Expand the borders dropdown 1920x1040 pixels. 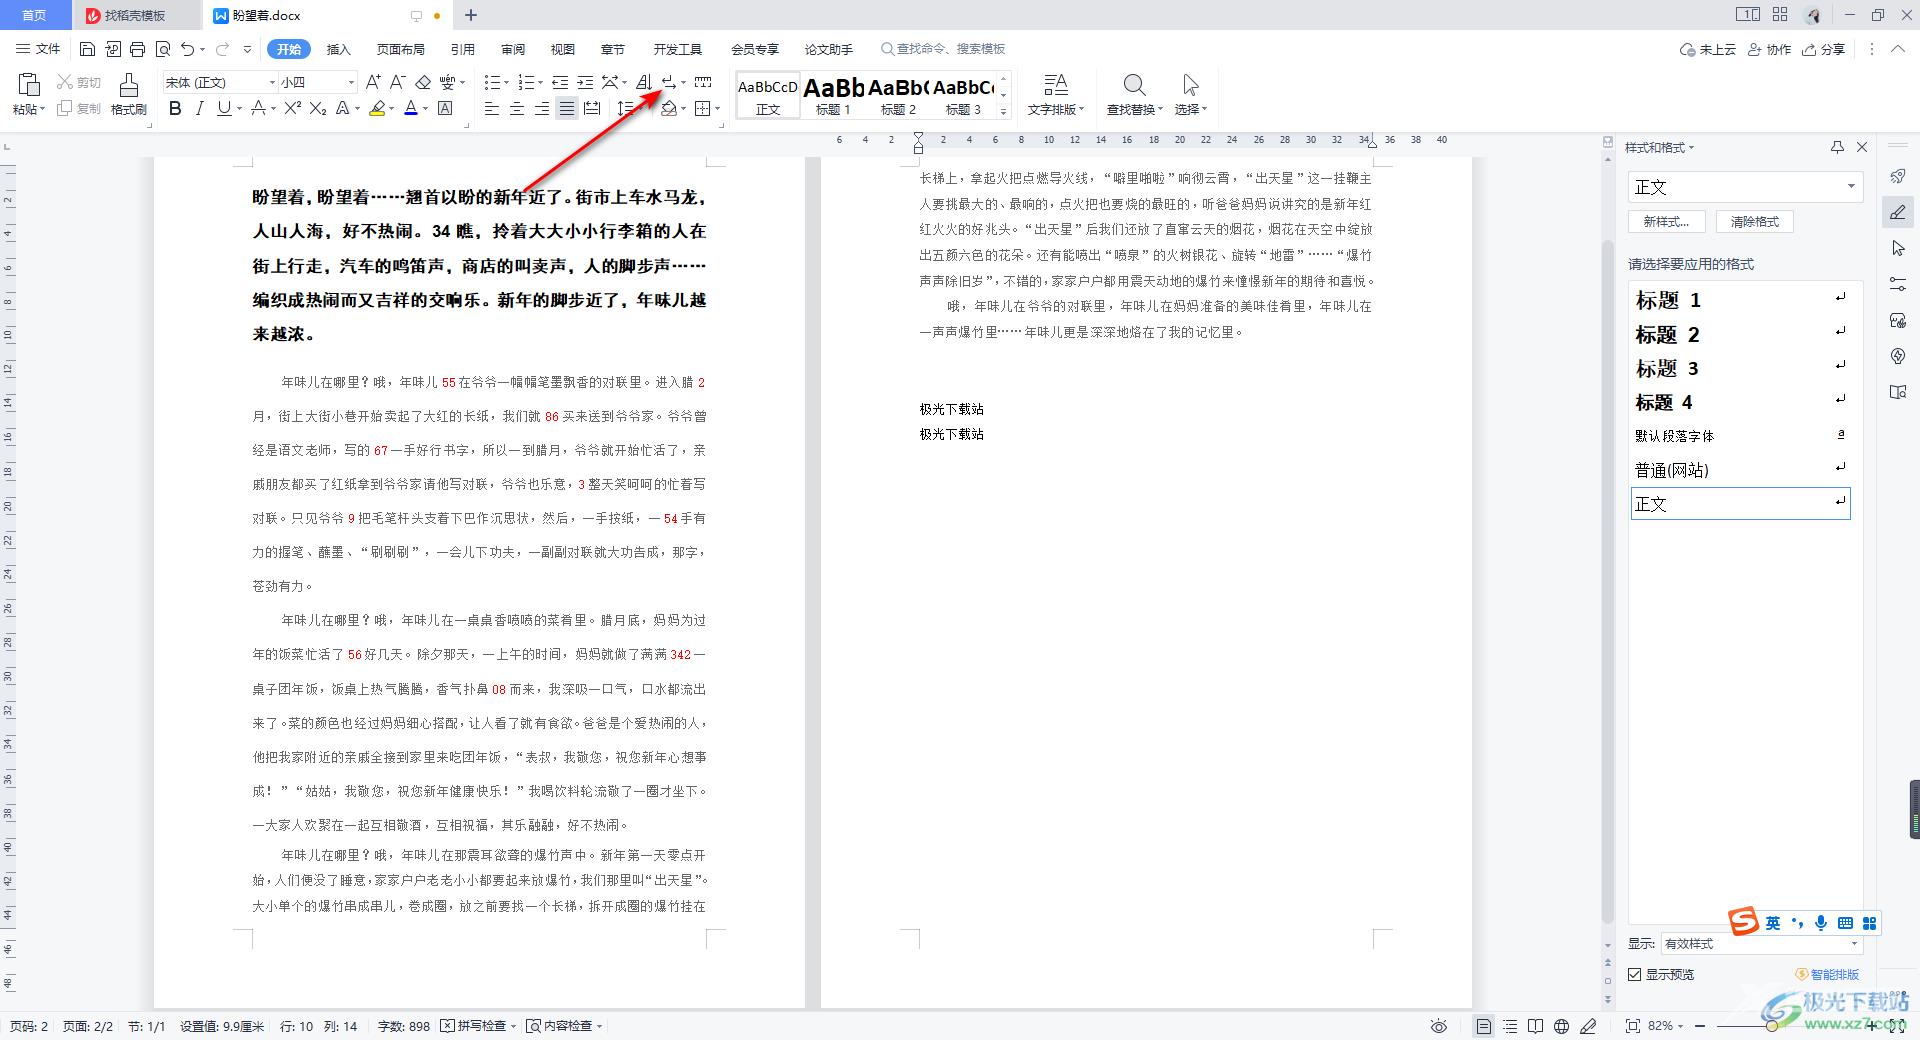(718, 108)
